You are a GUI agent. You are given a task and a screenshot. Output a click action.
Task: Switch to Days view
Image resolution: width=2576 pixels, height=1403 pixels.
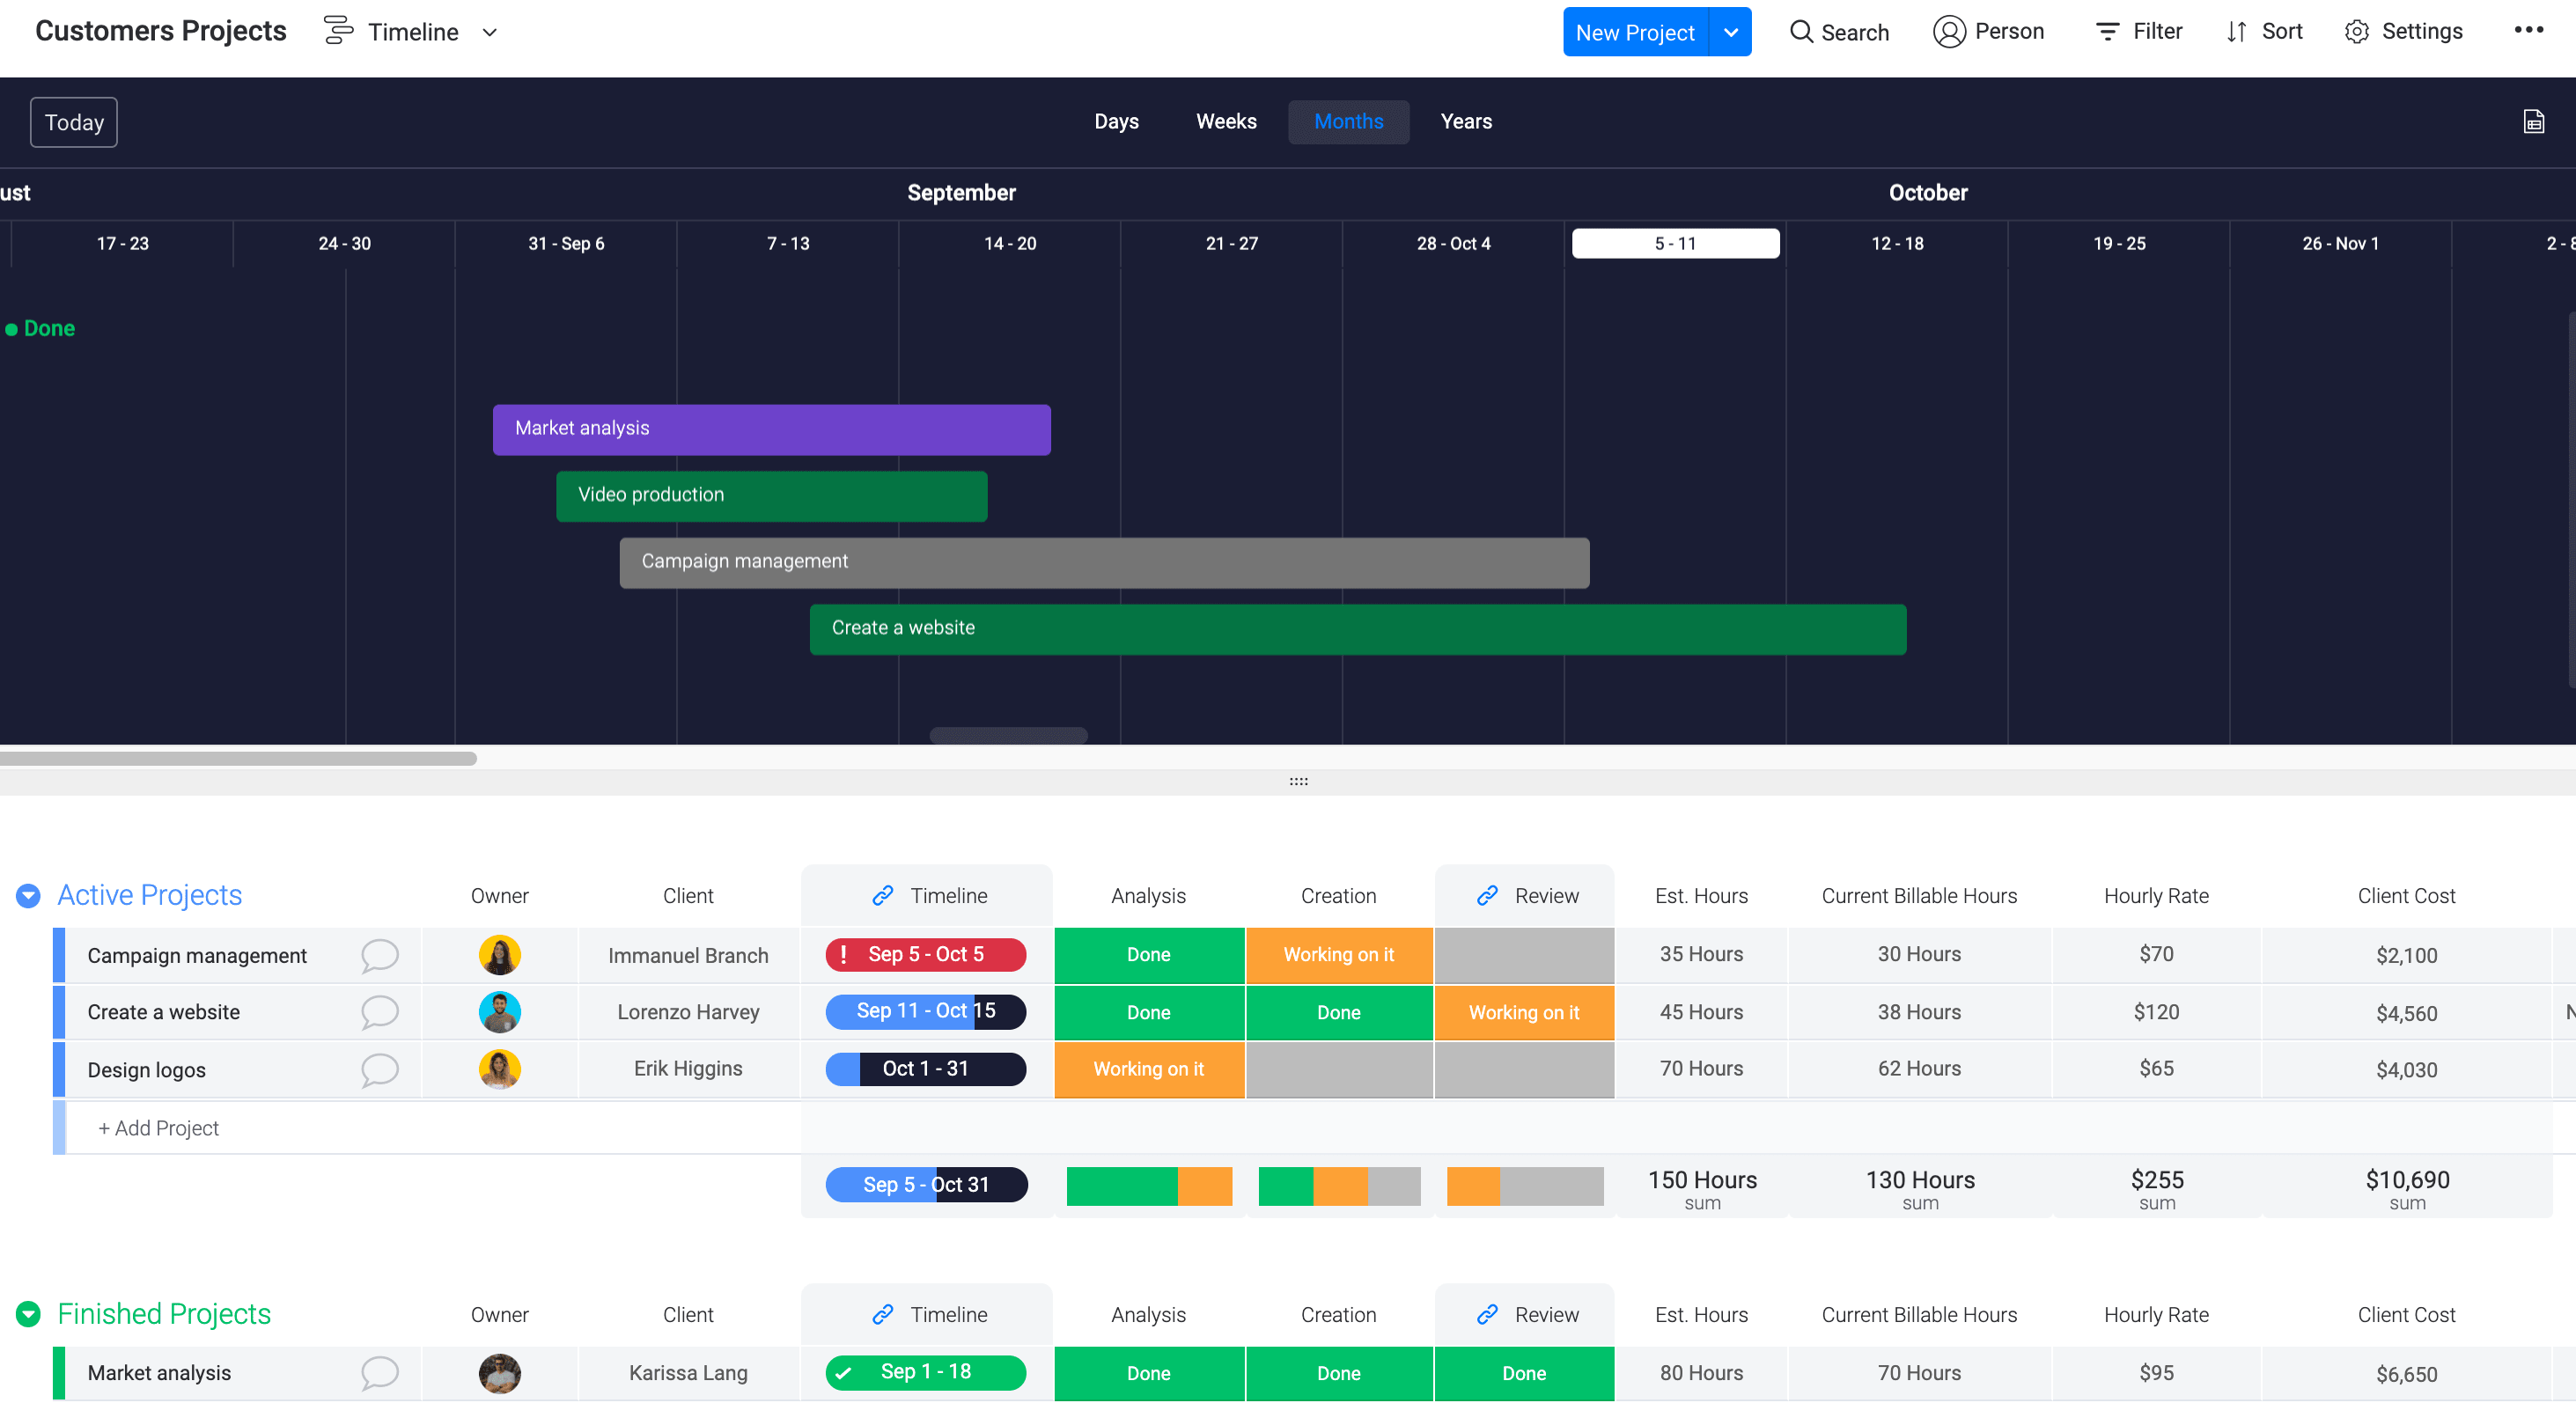tap(1116, 121)
